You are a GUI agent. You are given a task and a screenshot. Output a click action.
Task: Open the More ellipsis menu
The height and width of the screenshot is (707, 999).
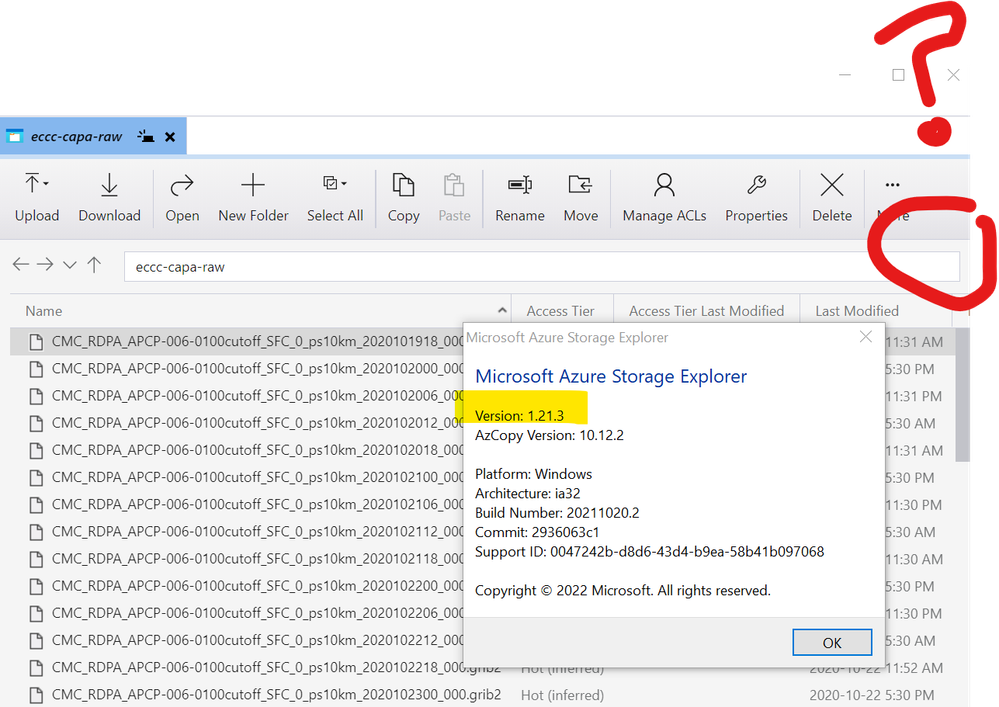pos(893,198)
